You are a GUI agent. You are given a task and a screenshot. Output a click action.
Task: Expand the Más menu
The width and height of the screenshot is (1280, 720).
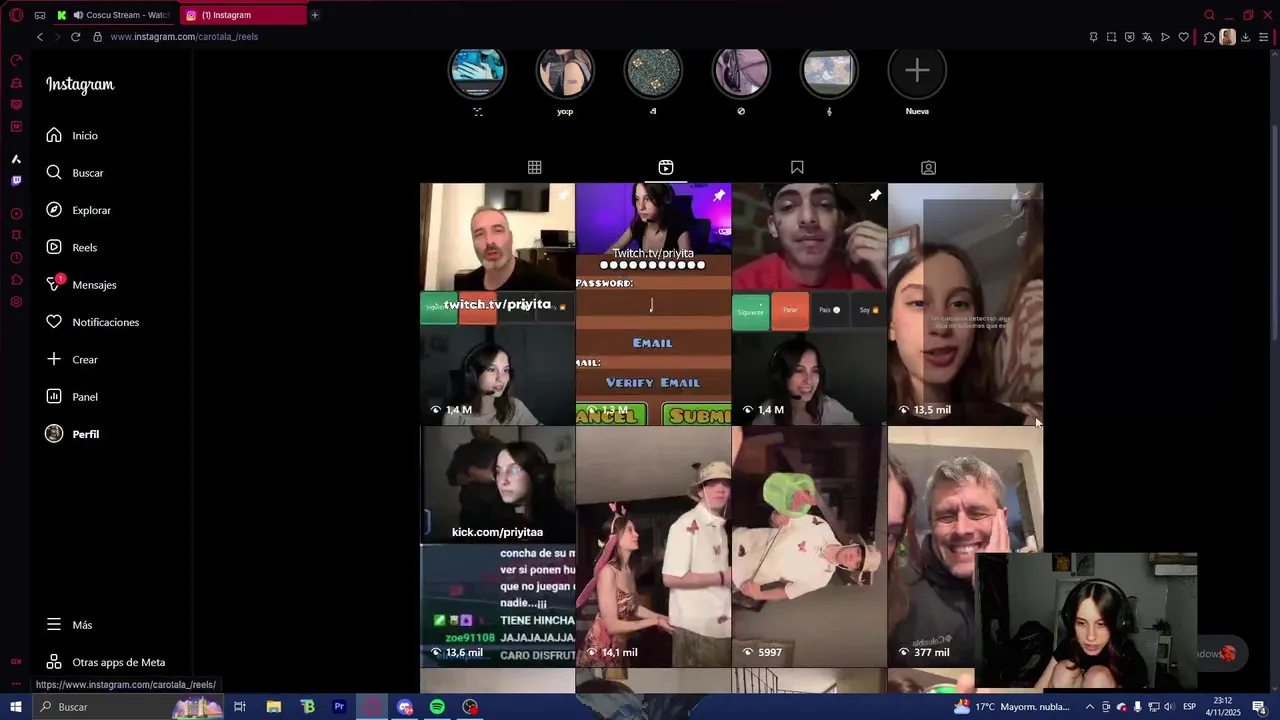pos(69,625)
